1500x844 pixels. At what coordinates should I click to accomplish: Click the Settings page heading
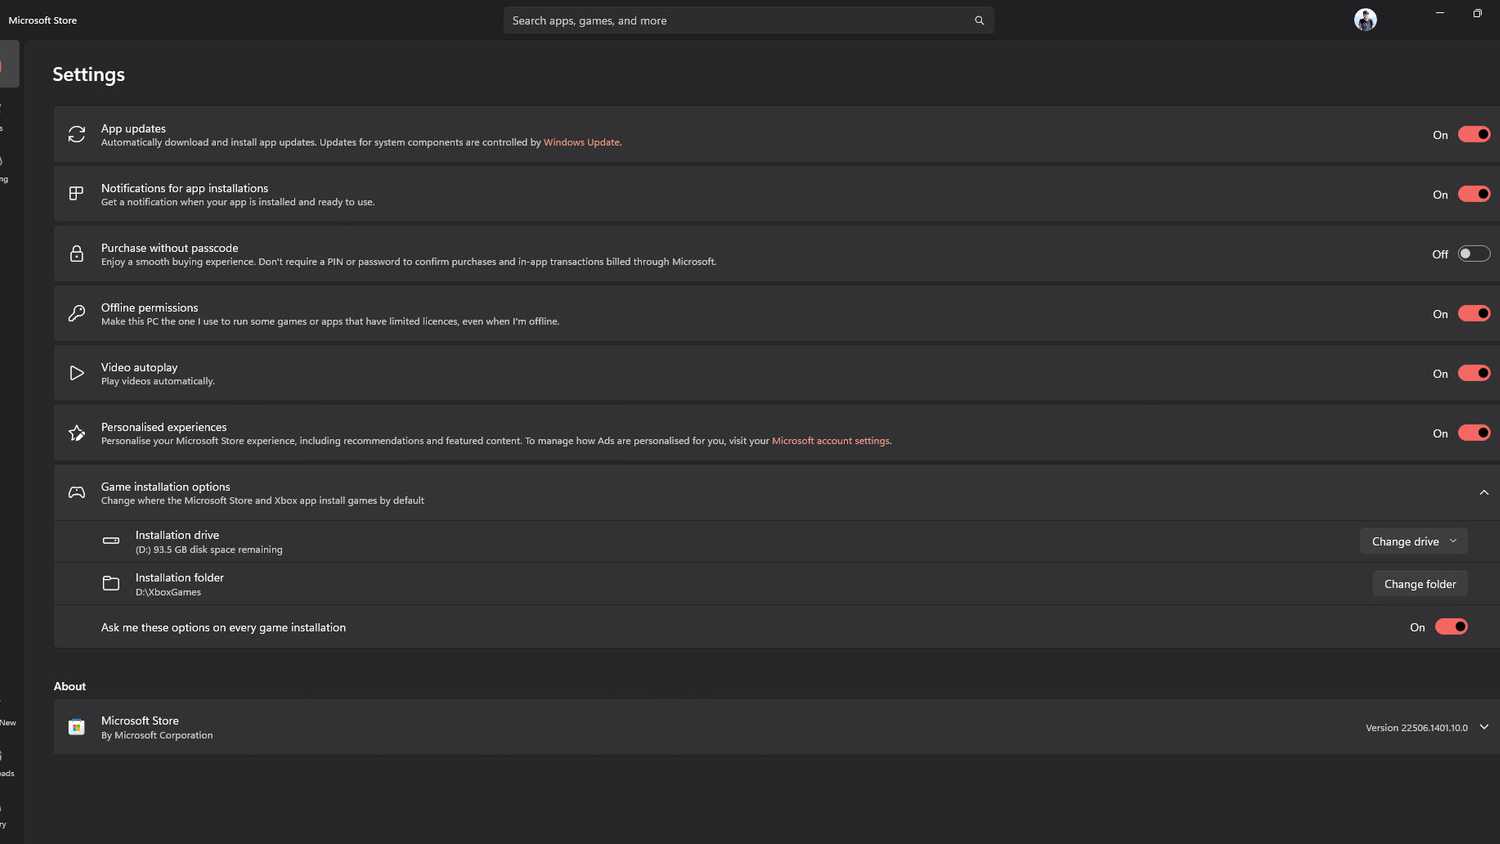coord(89,75)
